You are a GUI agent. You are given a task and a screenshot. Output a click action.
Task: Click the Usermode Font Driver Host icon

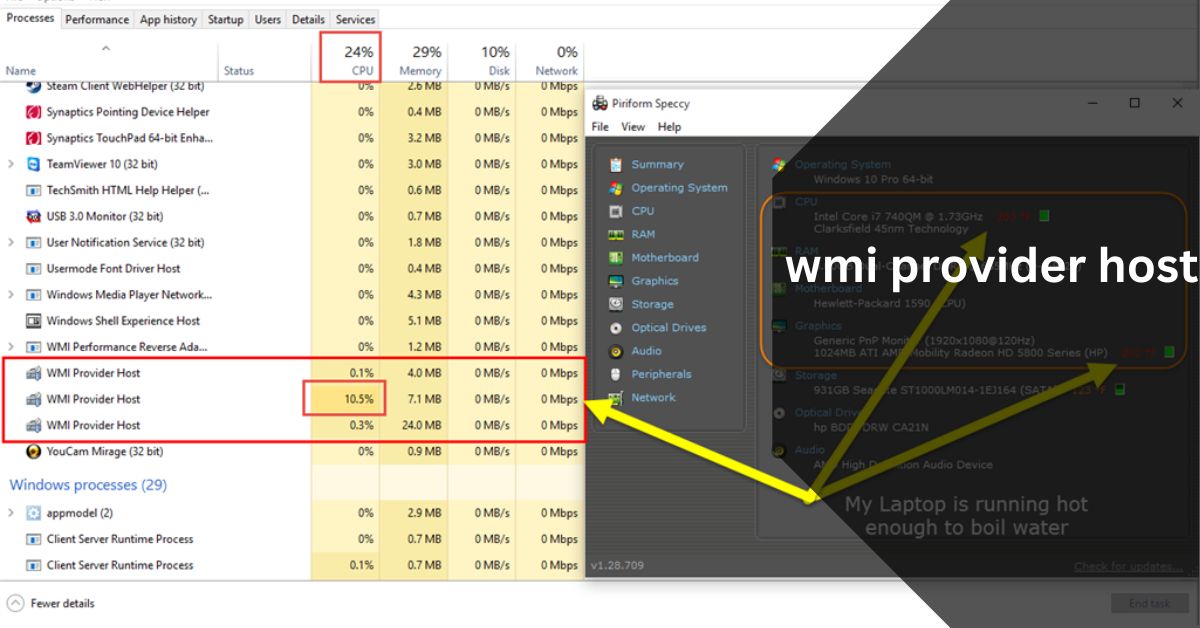[34, 268]
